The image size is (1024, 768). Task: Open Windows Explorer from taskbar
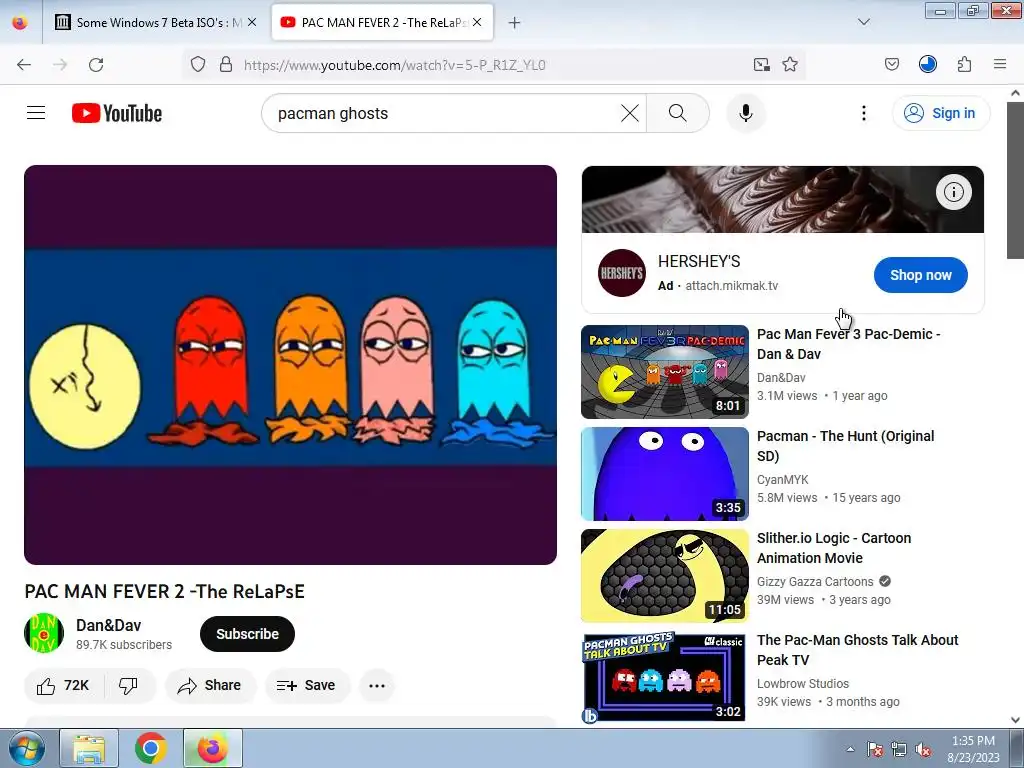89,748
